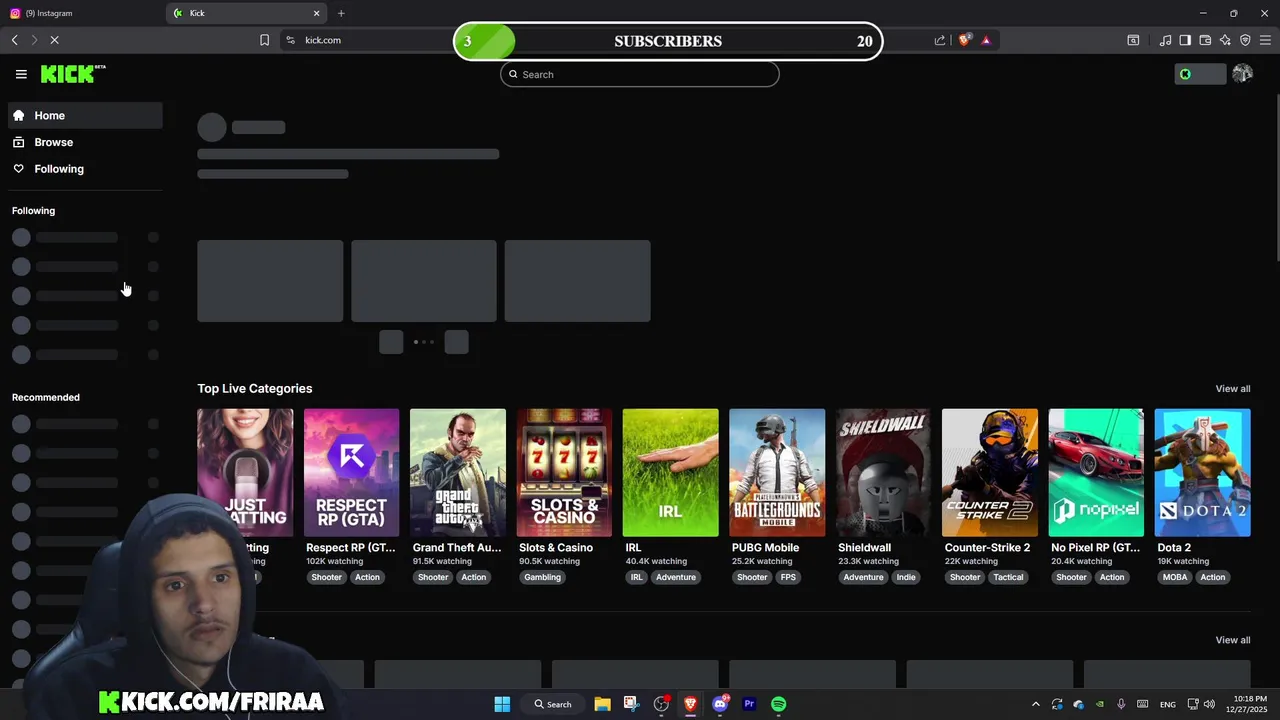1280x720 pixels.
Task: Open Snipping Tool from taskbar
Action: pyautogui.click(x=631, y=704)
